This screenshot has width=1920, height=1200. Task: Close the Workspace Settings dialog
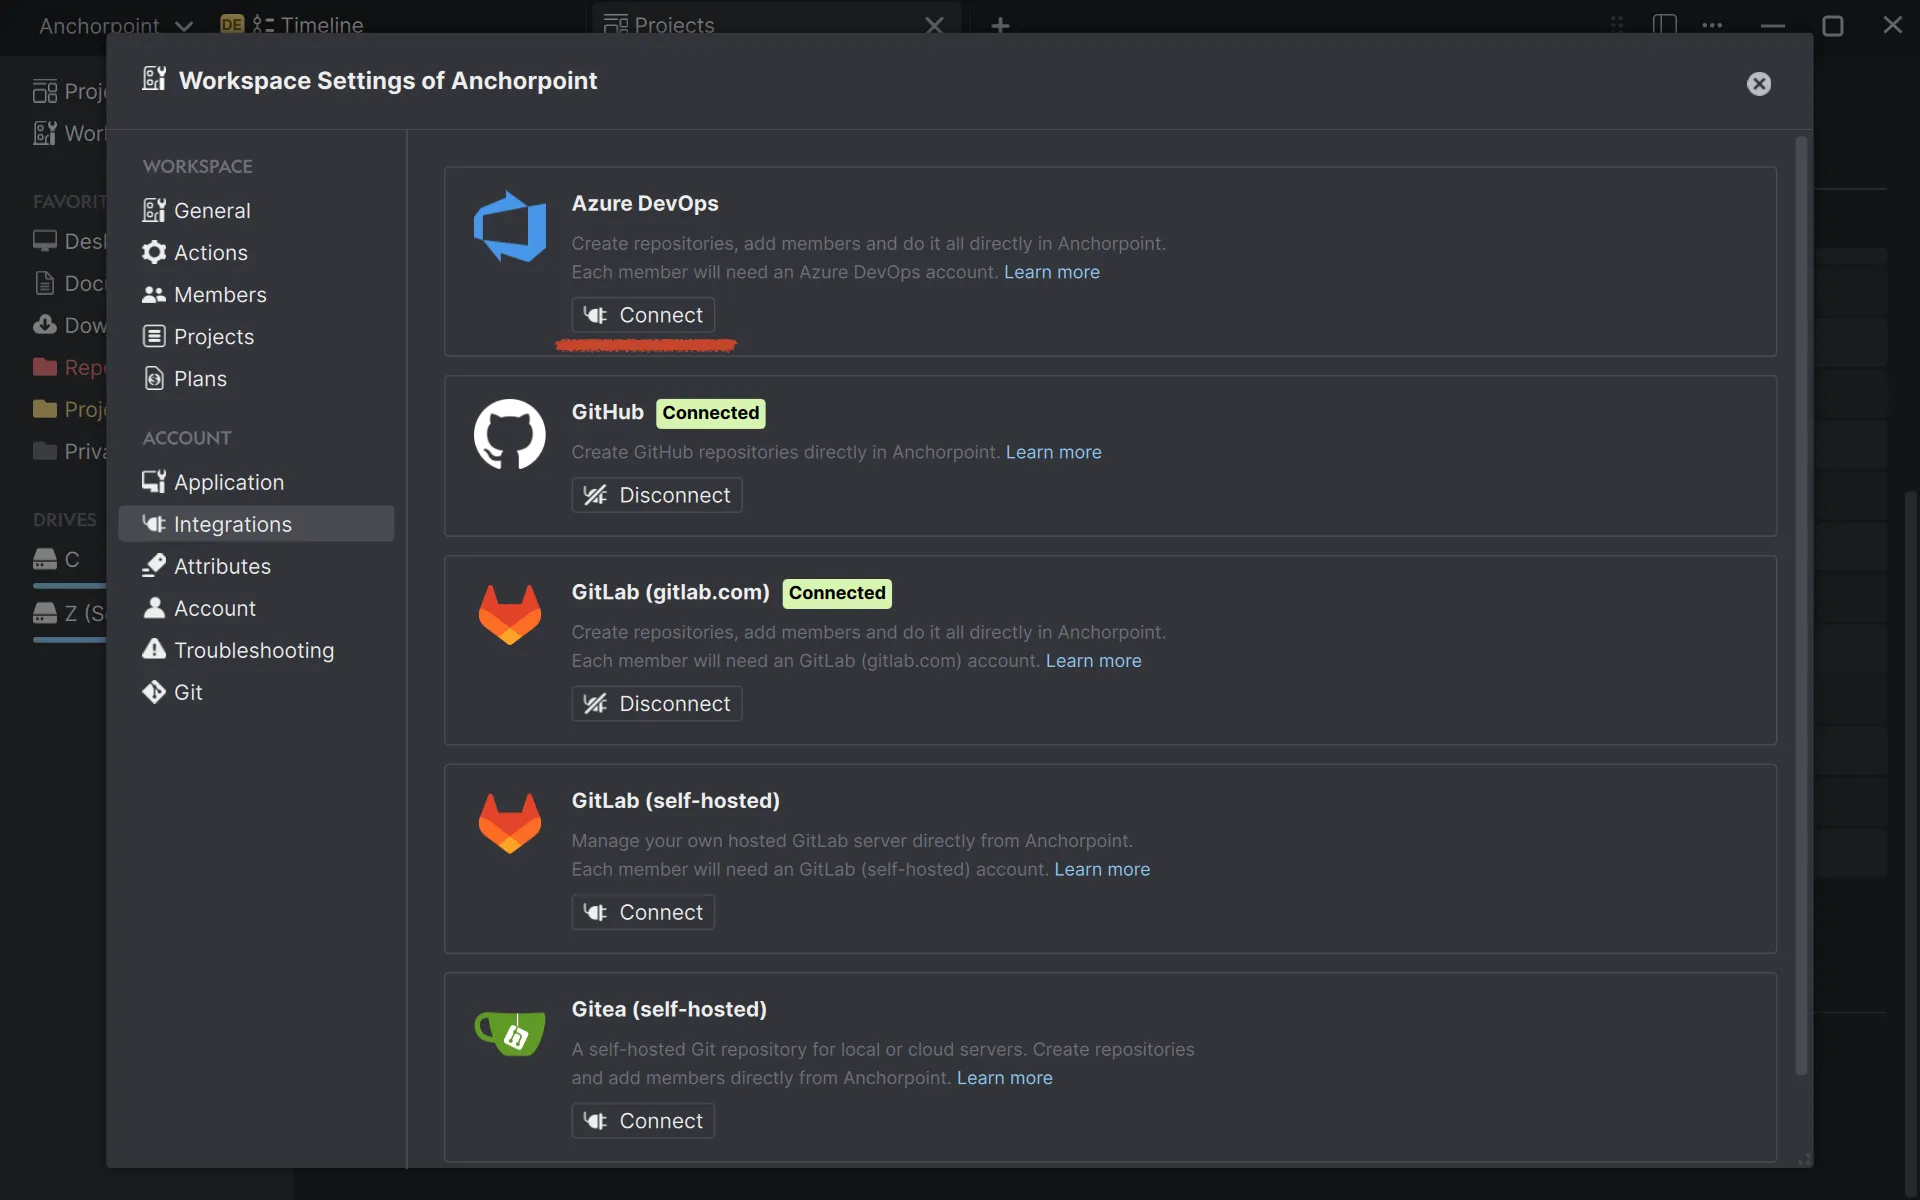click(x=1758, y=84)
